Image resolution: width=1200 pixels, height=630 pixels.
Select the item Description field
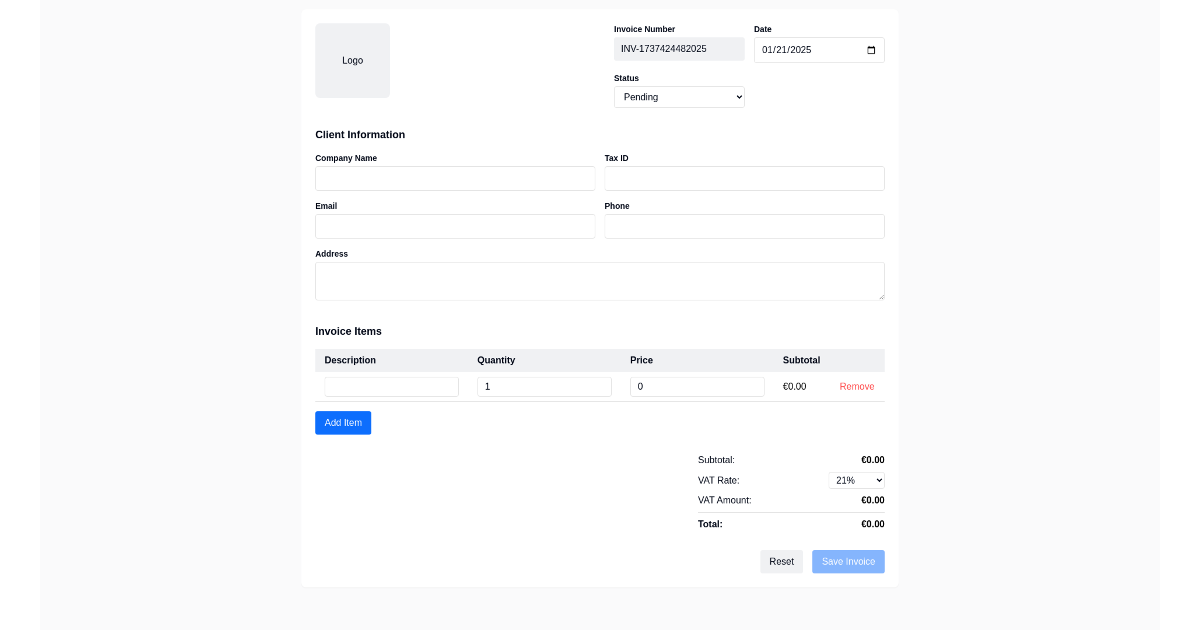click(391, 386)
